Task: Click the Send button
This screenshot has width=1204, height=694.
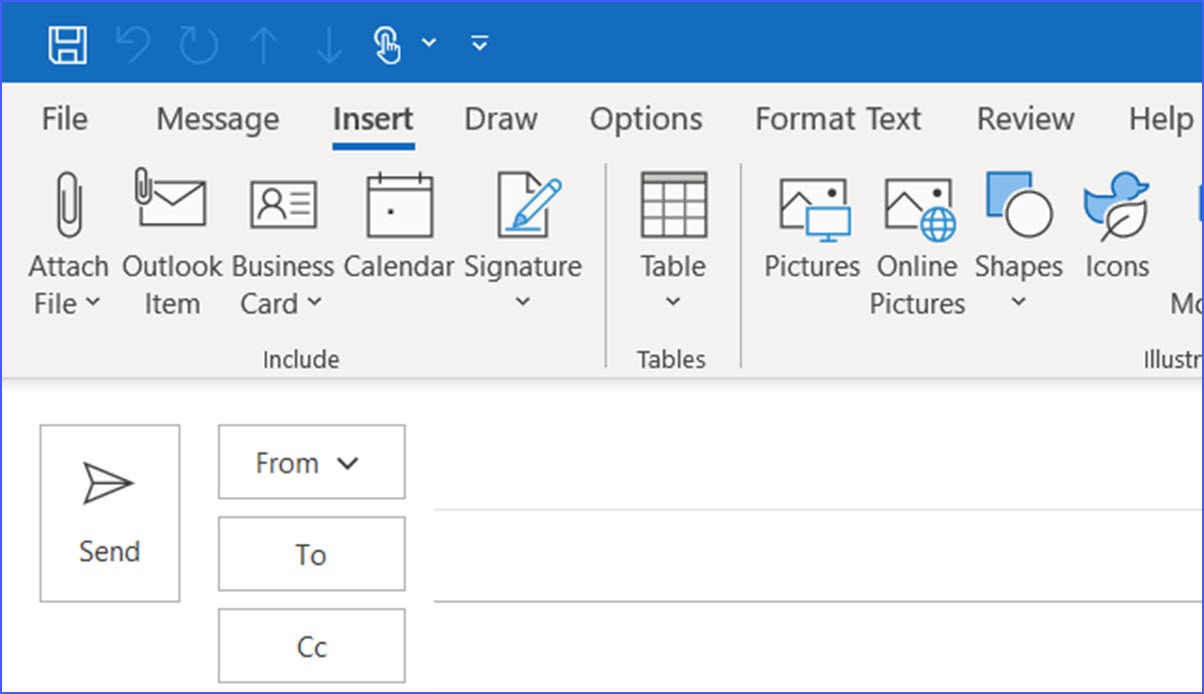Action: [x=109, y=513]
